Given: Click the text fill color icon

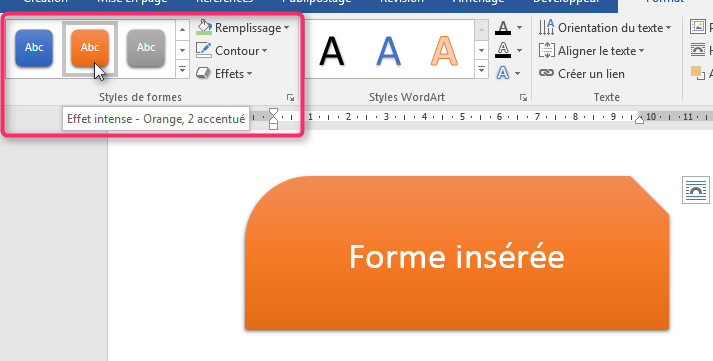Looking at the screenshot, I should [503, 28].
